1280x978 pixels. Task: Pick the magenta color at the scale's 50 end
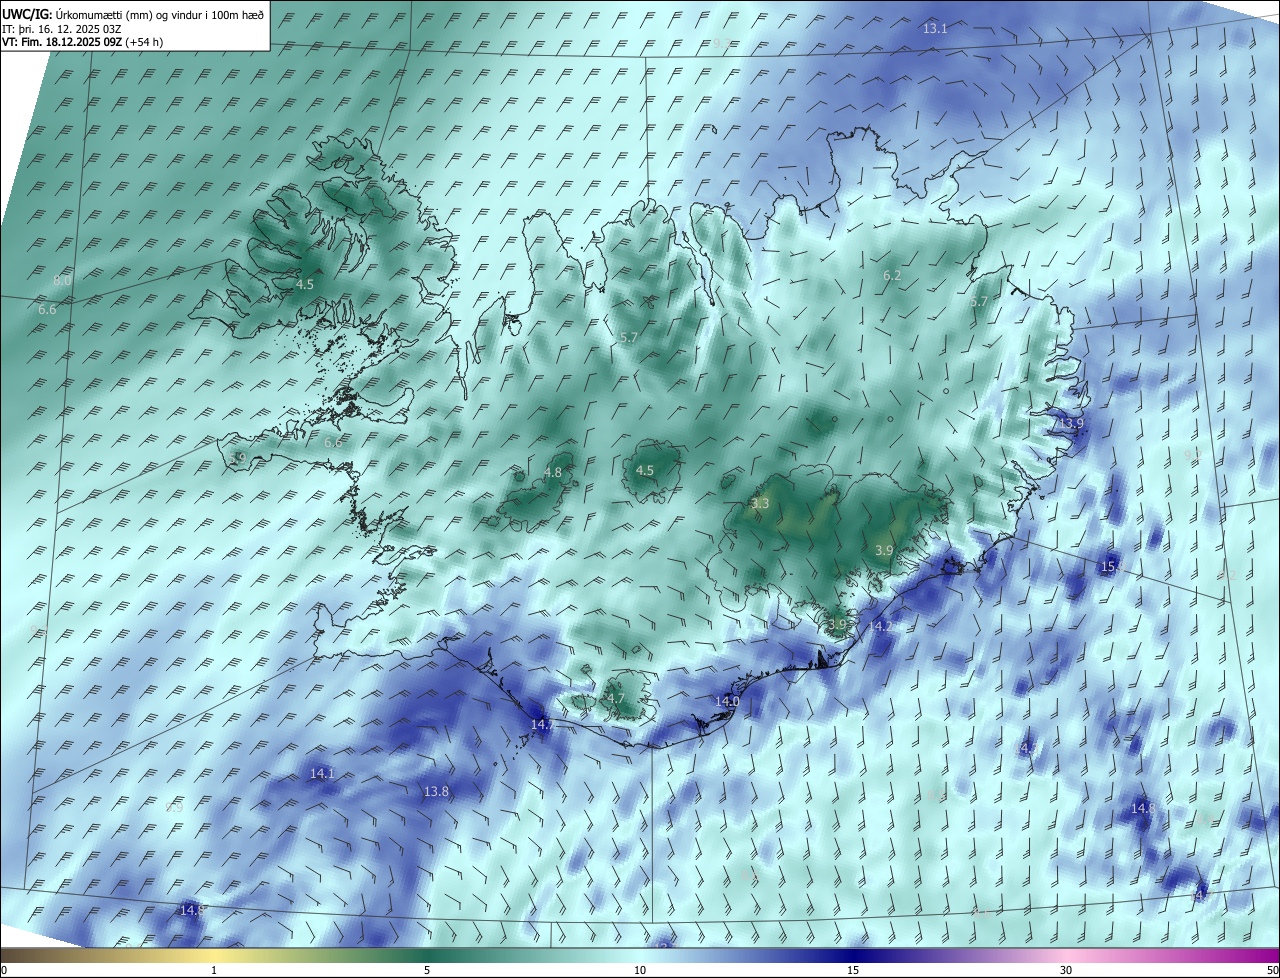point(1272,955)
